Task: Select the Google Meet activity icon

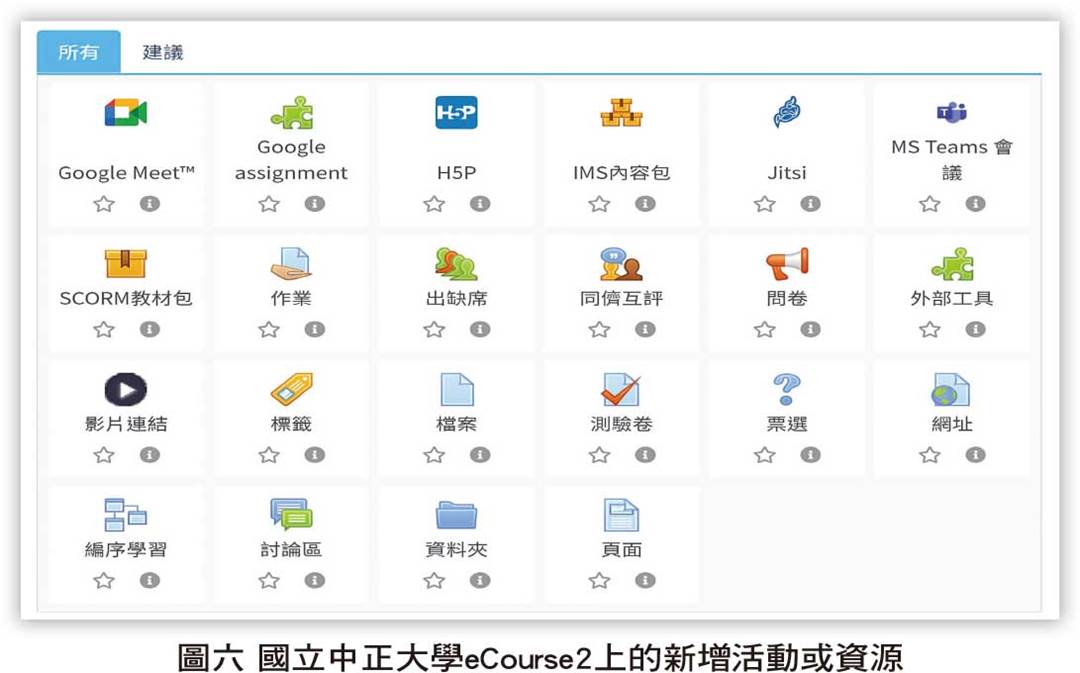Action: (125, 113)
